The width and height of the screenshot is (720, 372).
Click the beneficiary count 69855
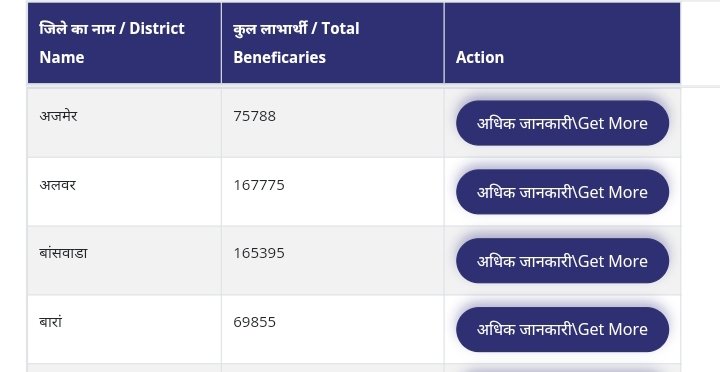254,322
